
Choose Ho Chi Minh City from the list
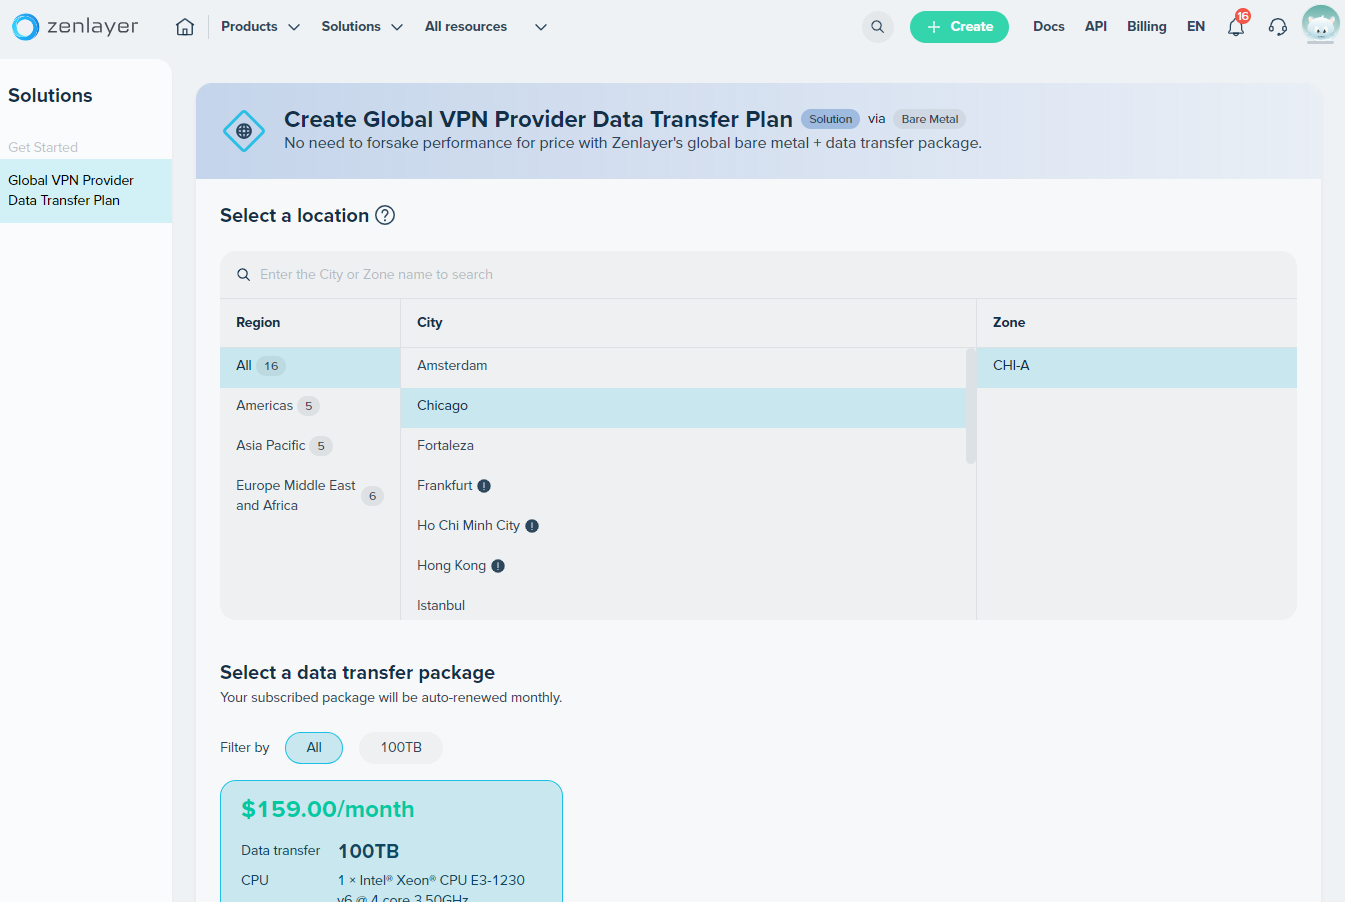tap(683, 526)
